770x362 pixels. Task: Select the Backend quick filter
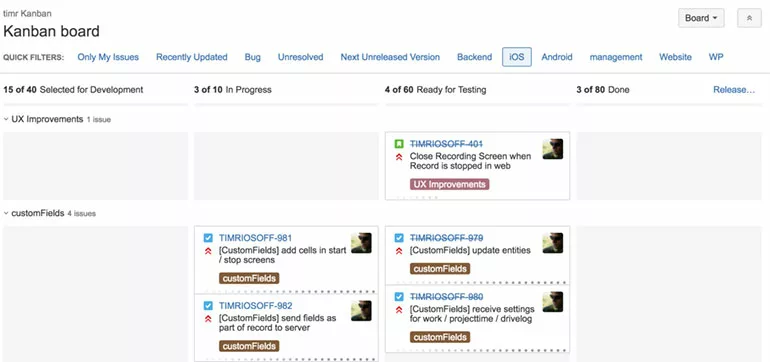474,57
